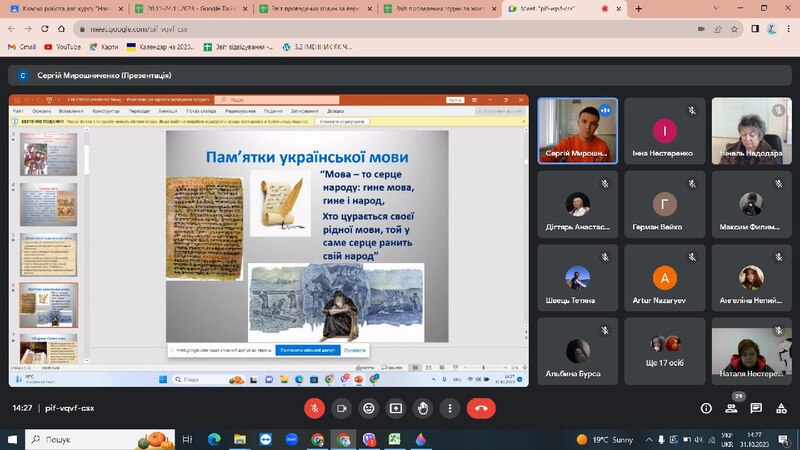Viewport: 800px width, 450px height.
Task: Click Chrome back navigation arrow
Action: (x=12, y=29)
